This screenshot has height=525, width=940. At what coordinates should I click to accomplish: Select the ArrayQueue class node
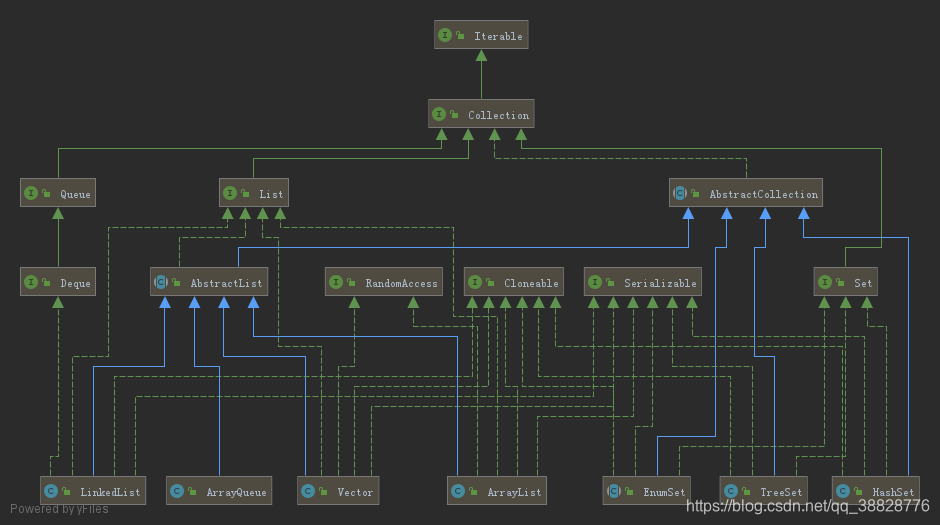tap(219, 491)
